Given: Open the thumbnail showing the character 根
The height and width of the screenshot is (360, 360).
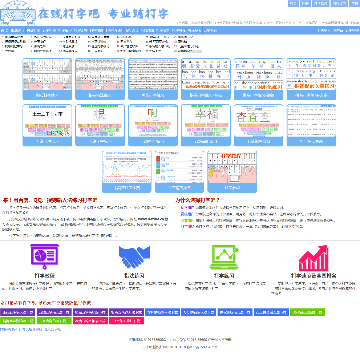Looking at the screenshot, I should [x=100, y=121].
